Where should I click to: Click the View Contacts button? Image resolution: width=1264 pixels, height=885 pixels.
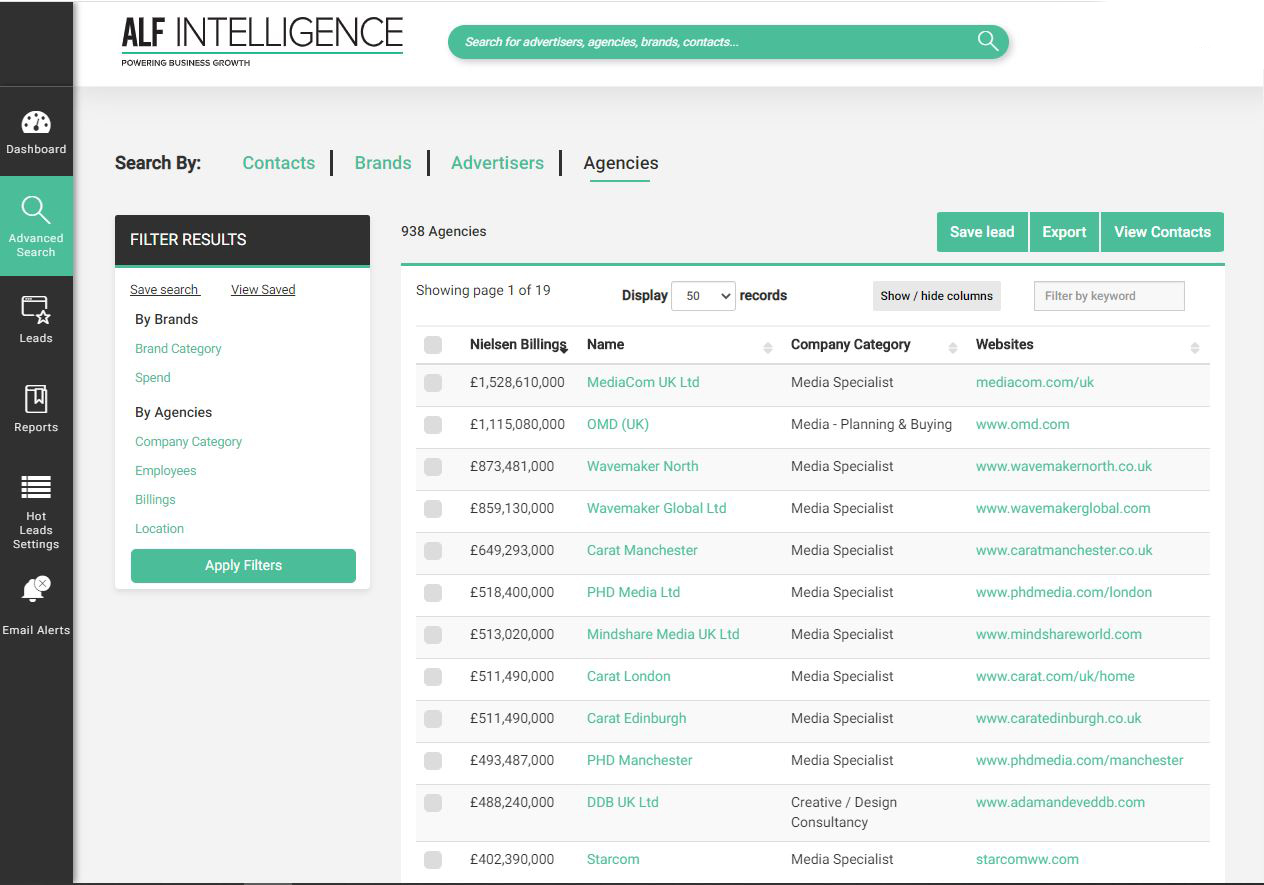(1162, 232)
